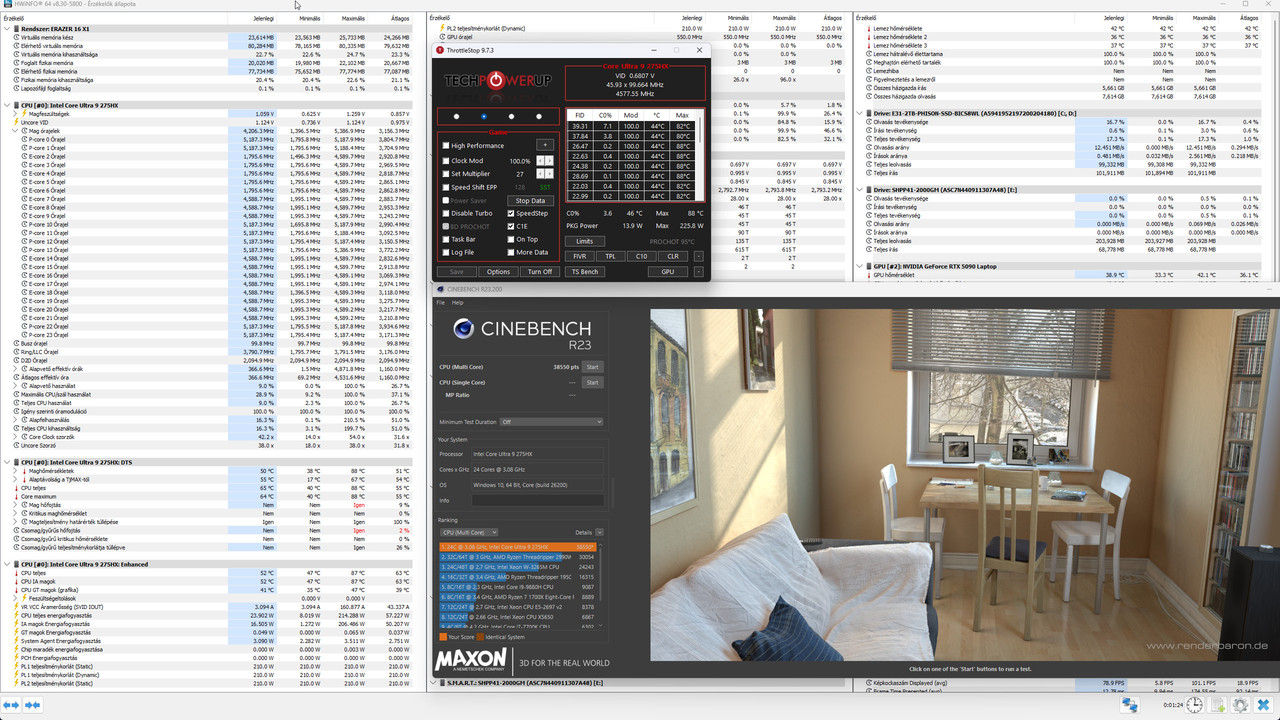This screenshot has width=1280, height=720.
Task: Open the TS Bench window
Action: (585, 272)
